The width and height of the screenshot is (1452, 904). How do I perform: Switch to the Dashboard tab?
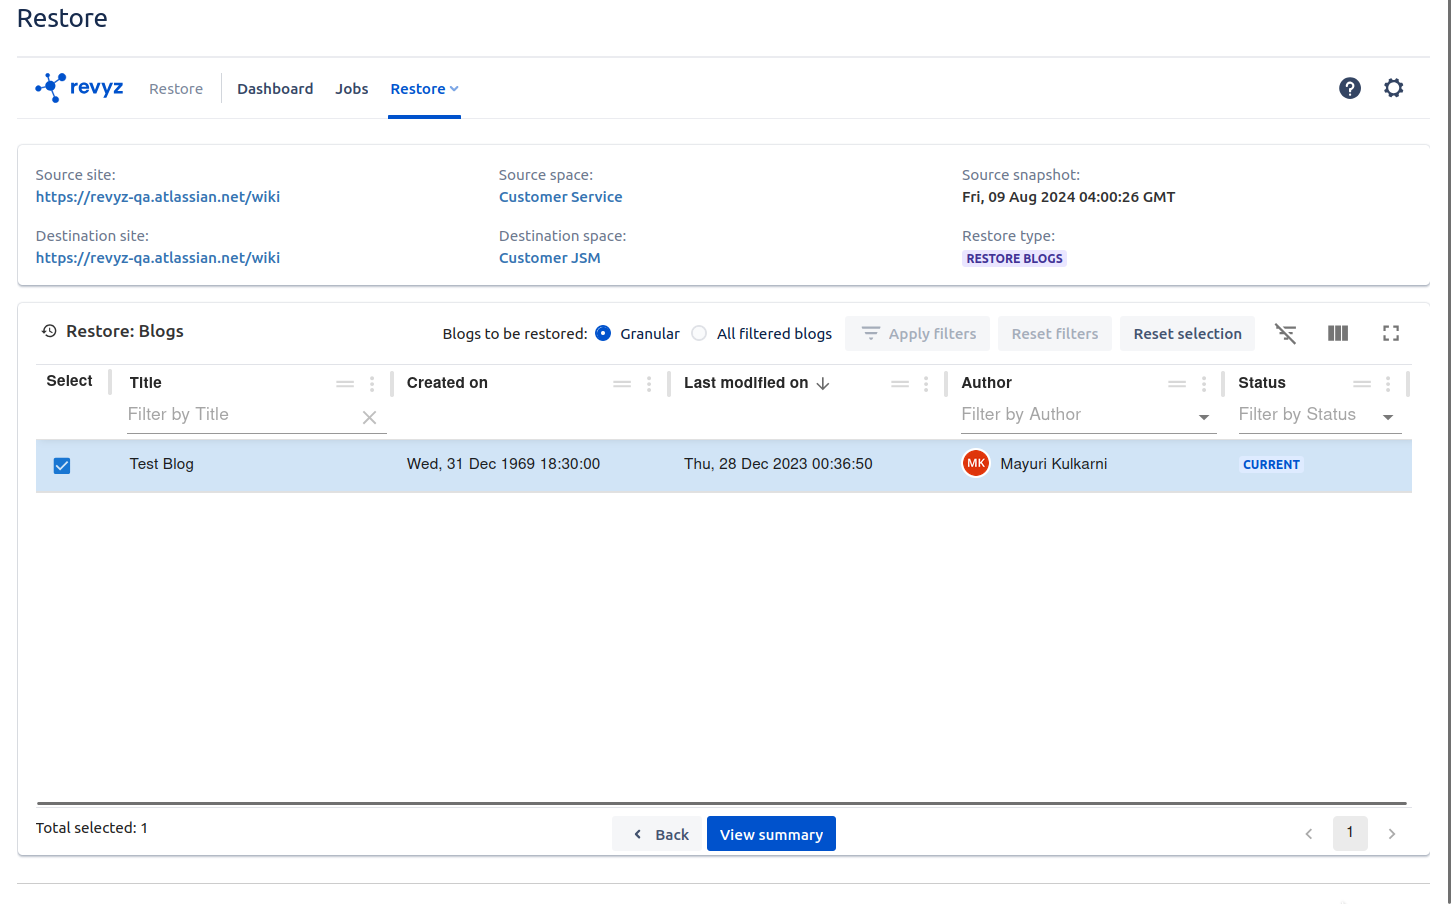275,89
